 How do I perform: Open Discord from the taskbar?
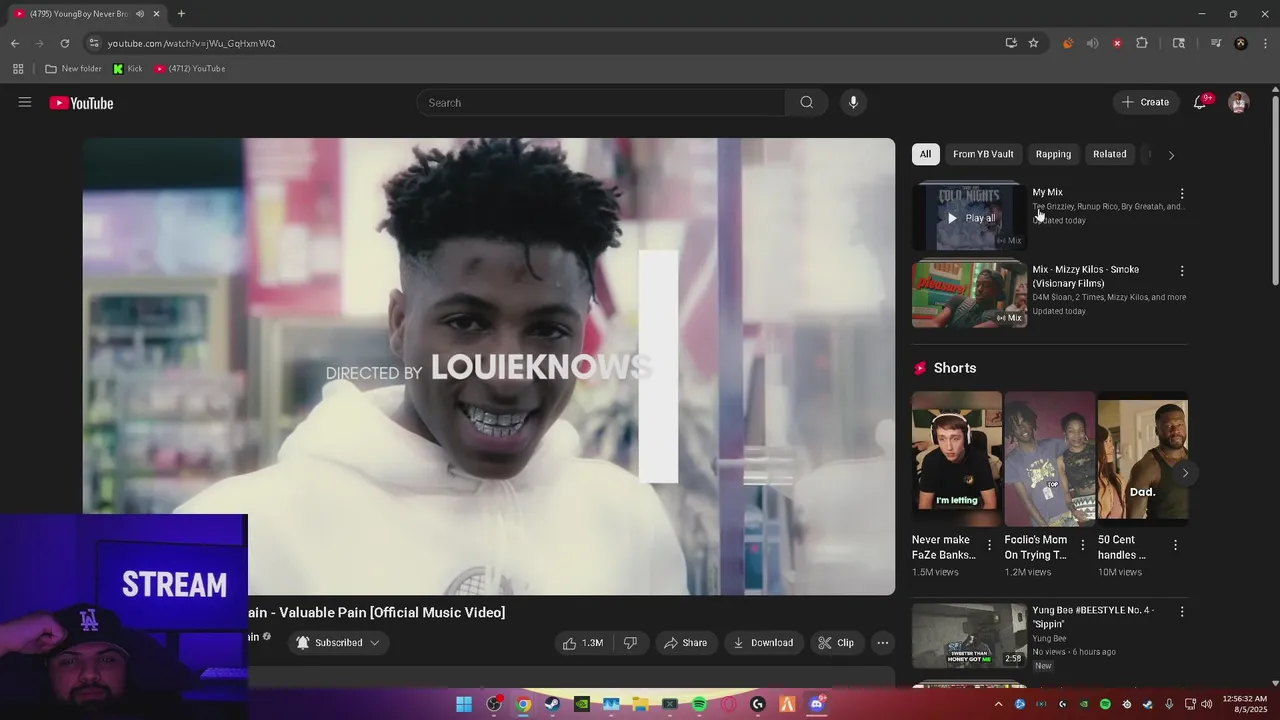point(817,704)
